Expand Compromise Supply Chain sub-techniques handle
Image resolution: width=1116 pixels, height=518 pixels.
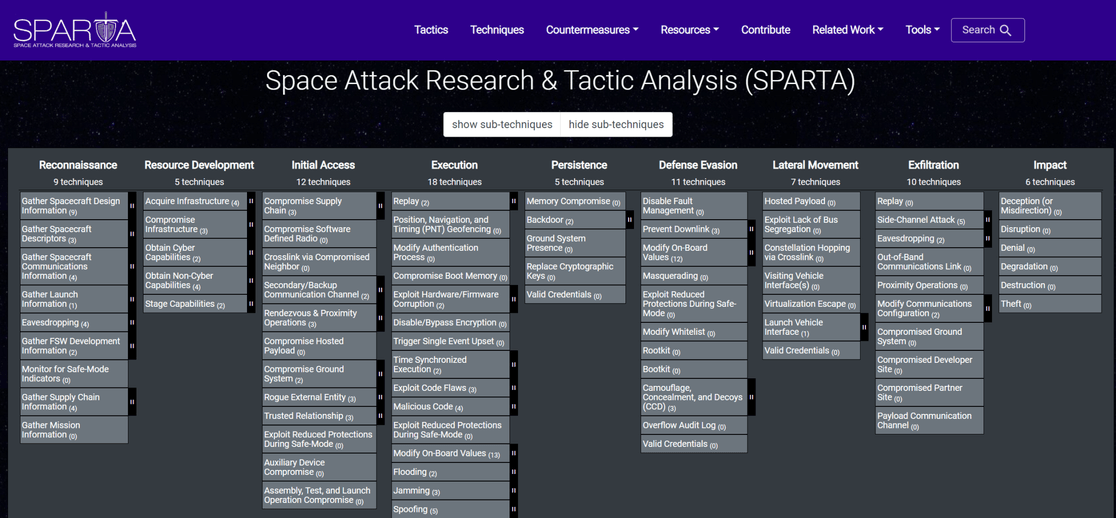(x=379, y=206)
